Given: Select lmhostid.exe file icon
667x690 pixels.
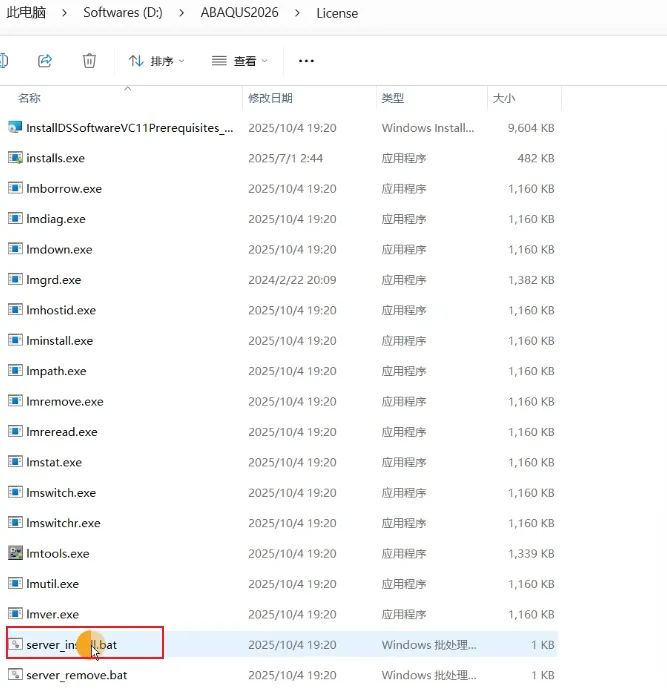Looking at the screenshot, I should pos(15,310).
